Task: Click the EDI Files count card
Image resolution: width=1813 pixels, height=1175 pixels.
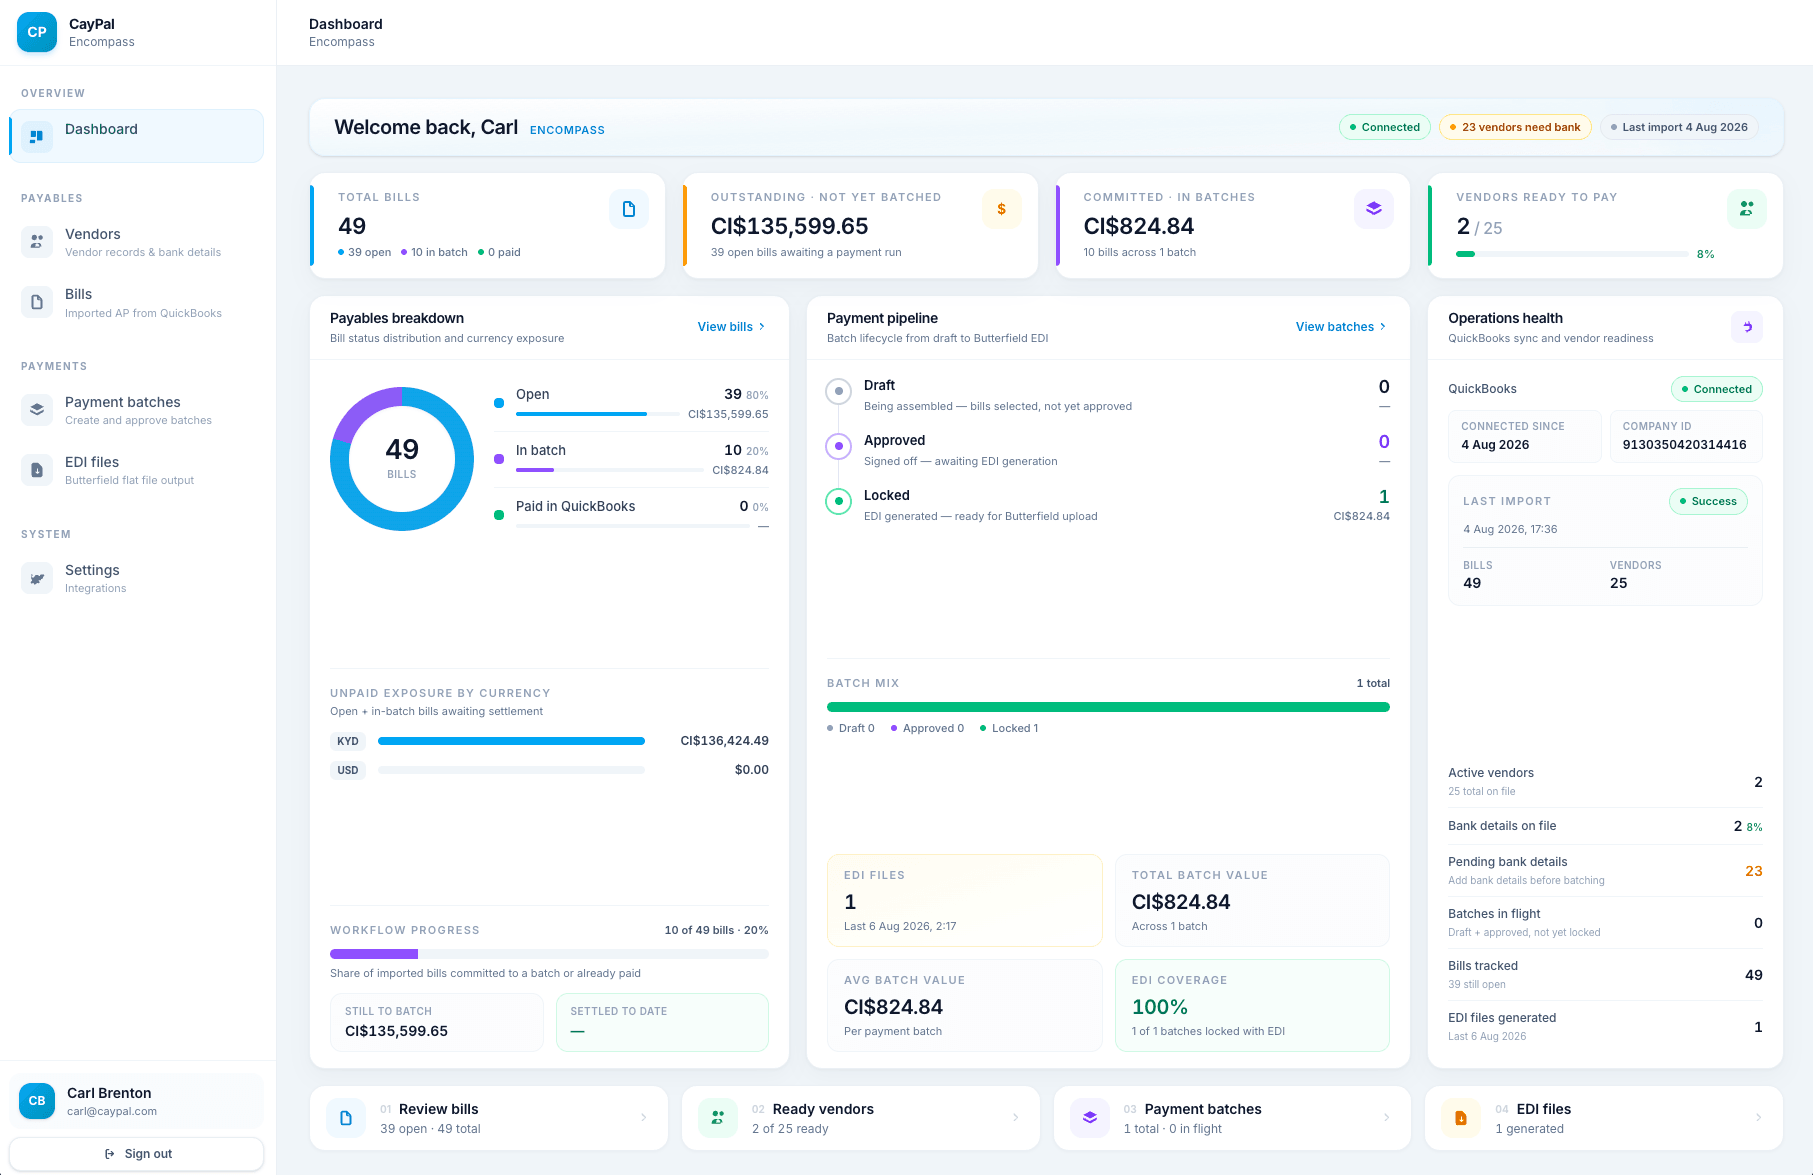Action: click(965, 900)
